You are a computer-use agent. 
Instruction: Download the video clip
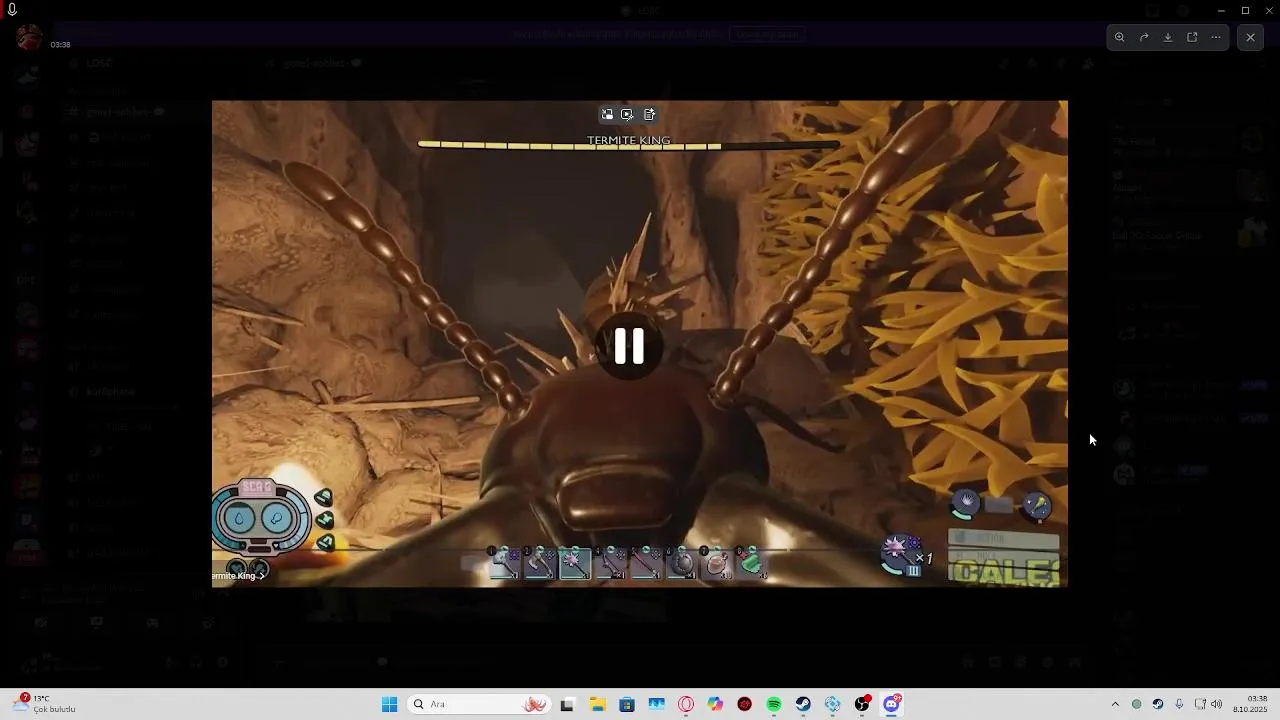pos(1168,37)
